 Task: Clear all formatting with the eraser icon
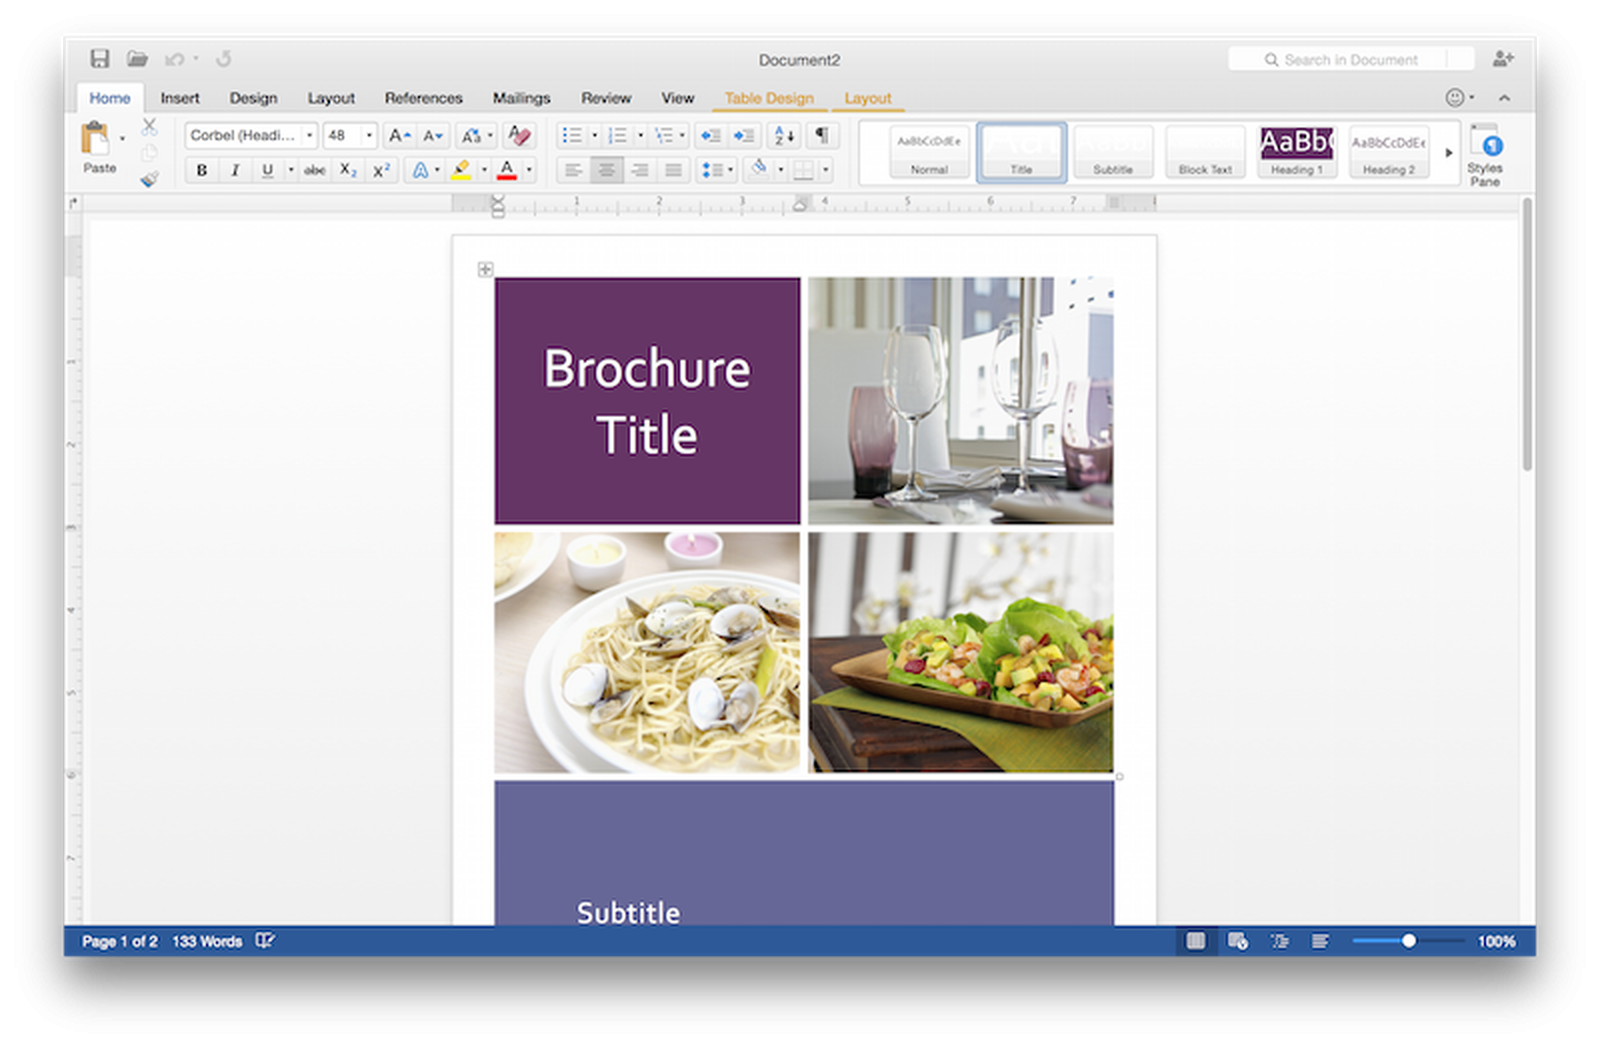coord(519,135)
